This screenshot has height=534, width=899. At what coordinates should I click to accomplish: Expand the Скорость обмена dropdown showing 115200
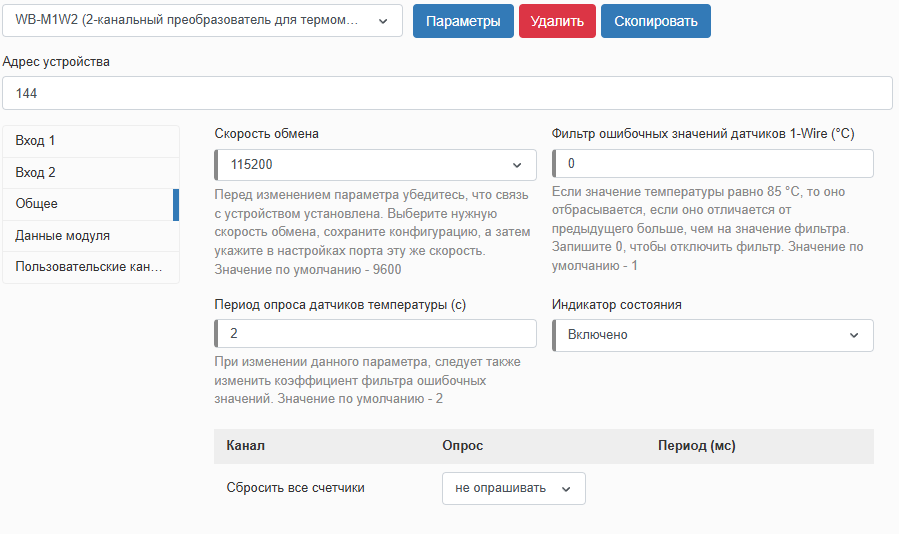(376, 165)
